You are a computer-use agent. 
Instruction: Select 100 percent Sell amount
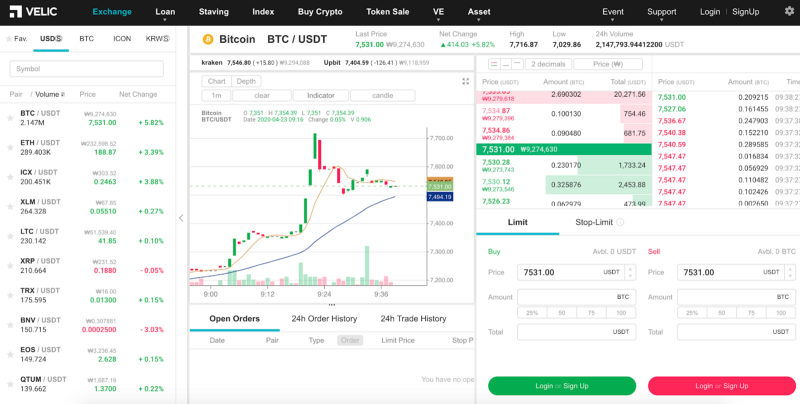click(781, 313)
